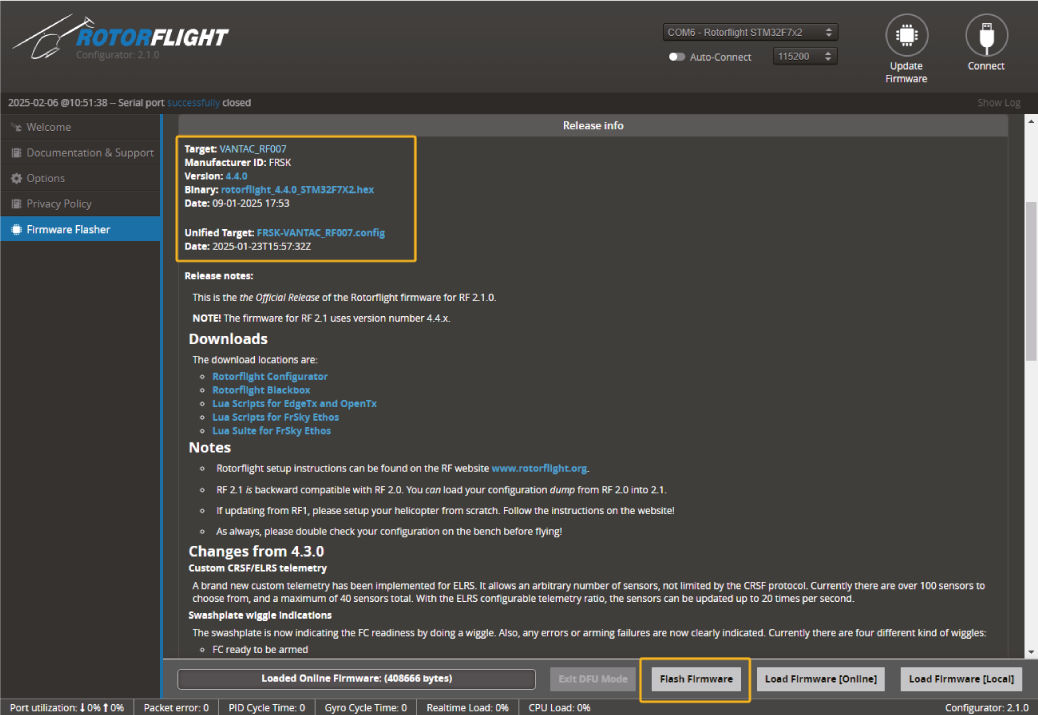Click the Connect USB icon
Screen dimensions: 1038x715
[x=985, y=36]
